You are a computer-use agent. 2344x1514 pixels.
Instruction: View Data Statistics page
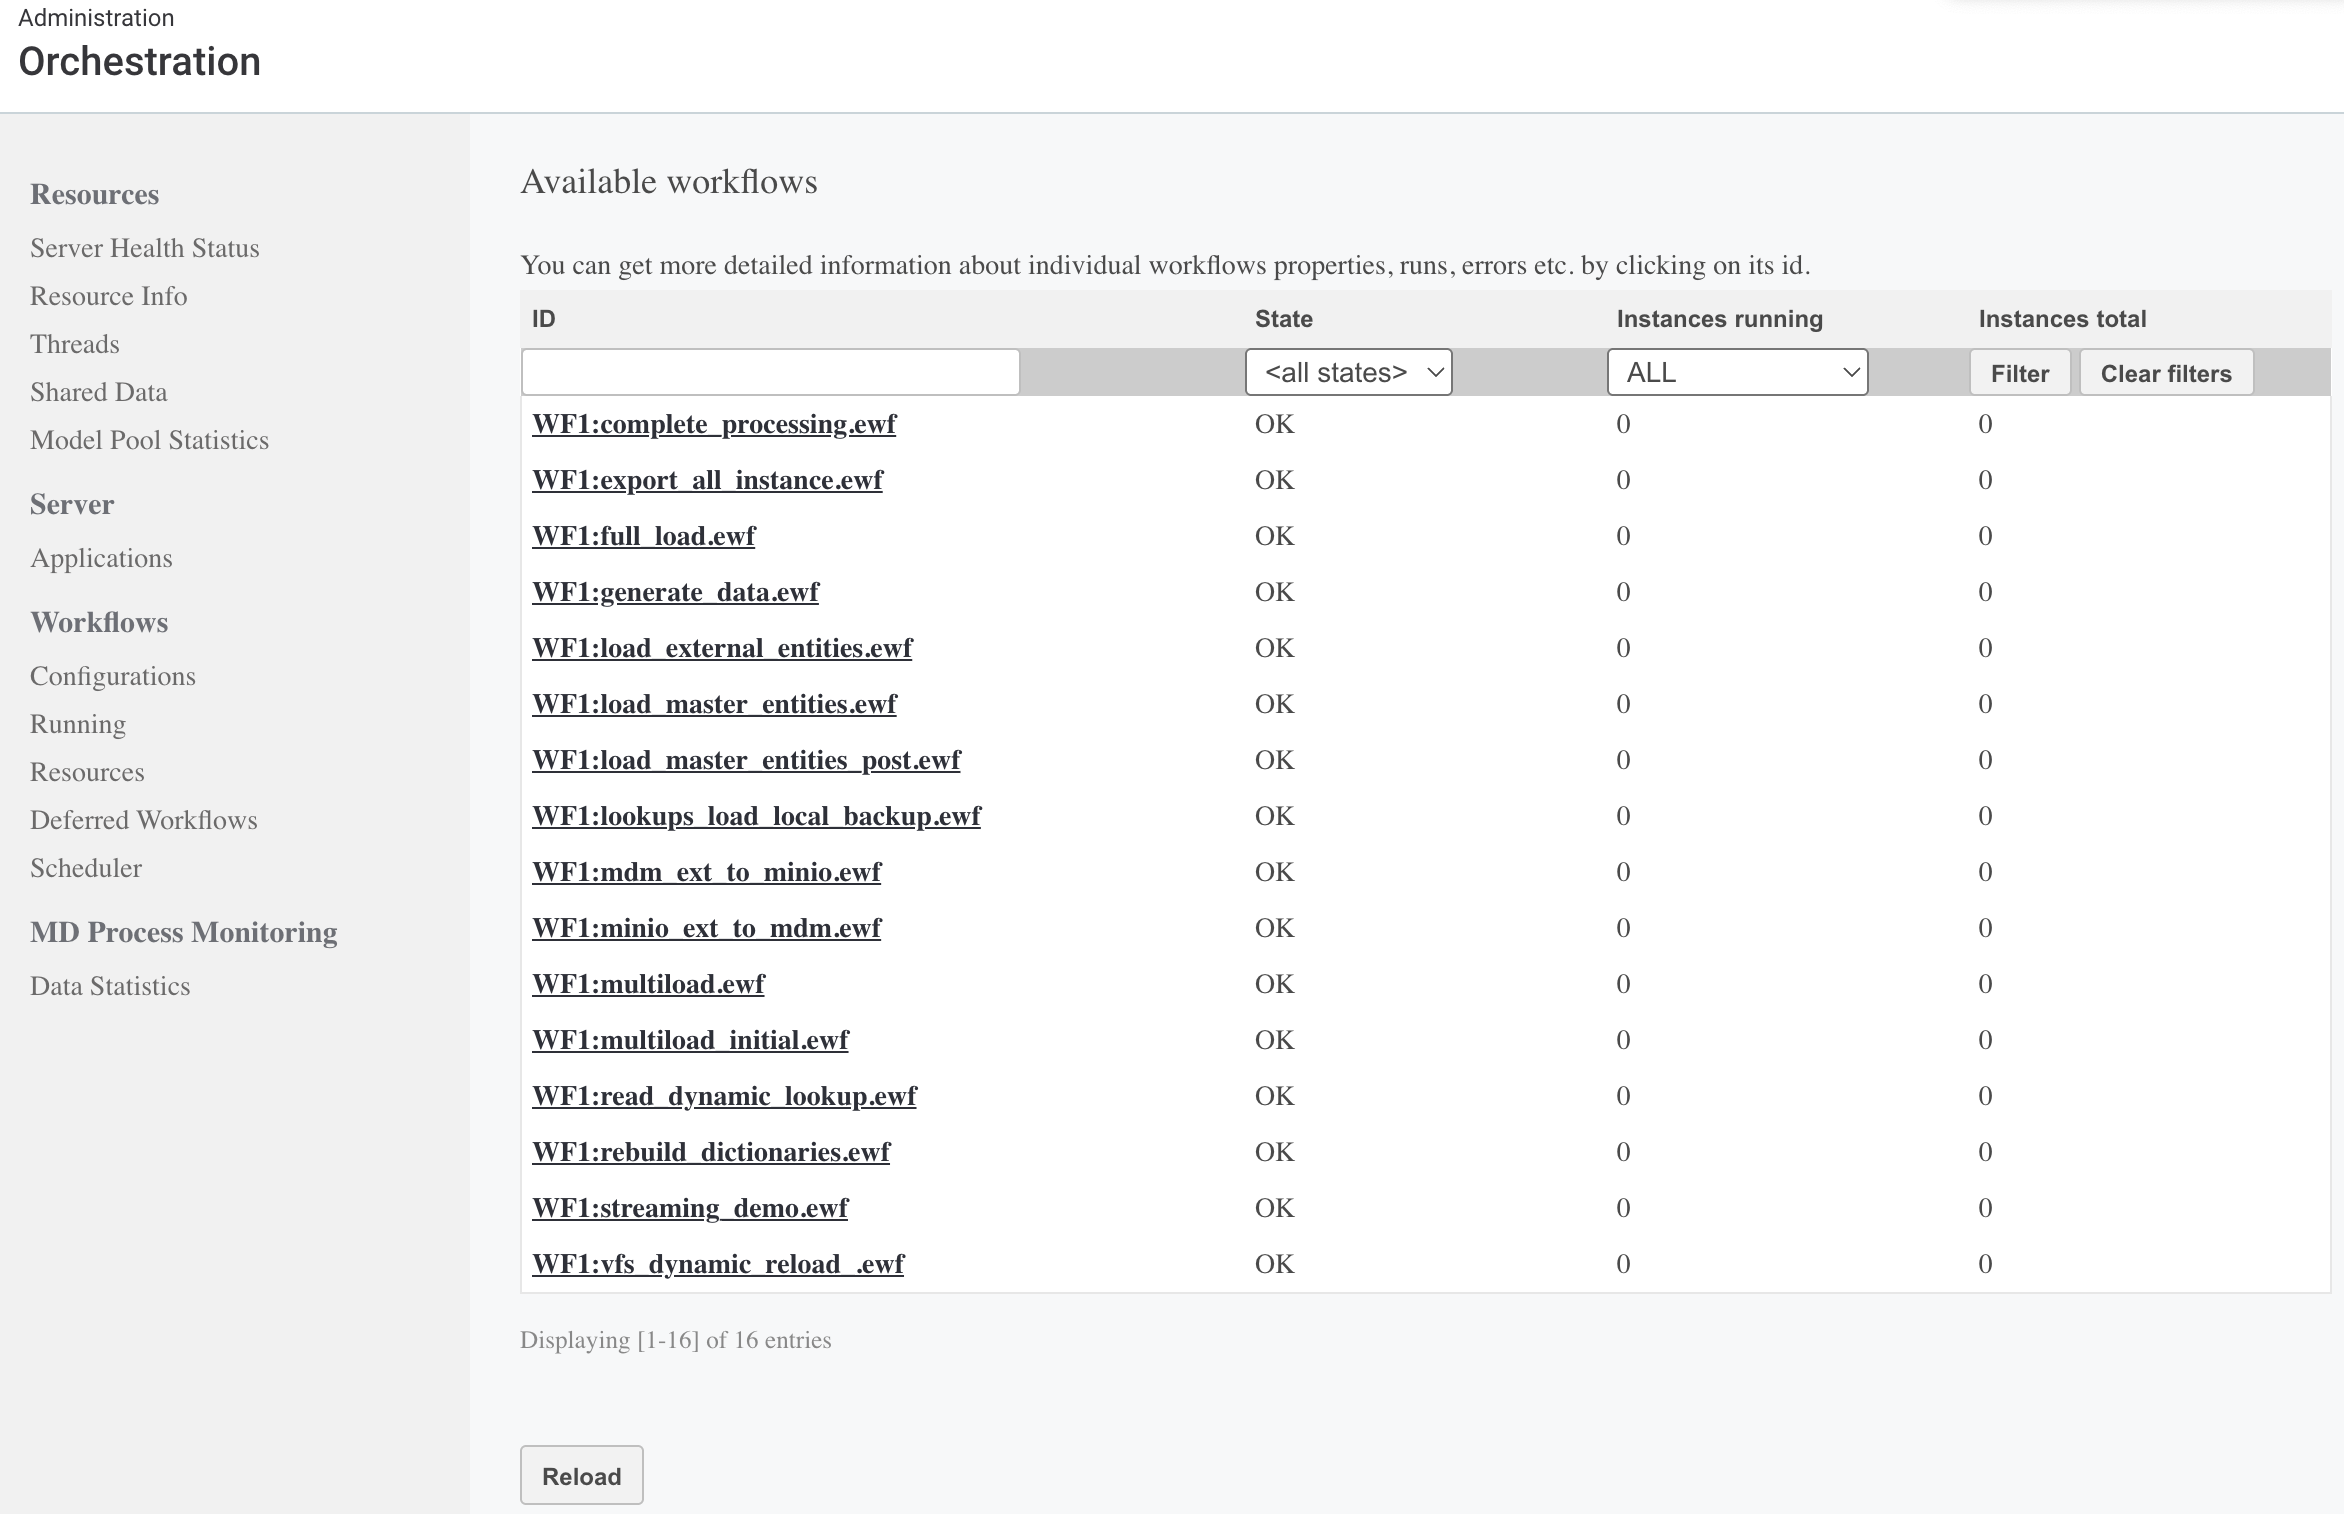coord(110,985)
